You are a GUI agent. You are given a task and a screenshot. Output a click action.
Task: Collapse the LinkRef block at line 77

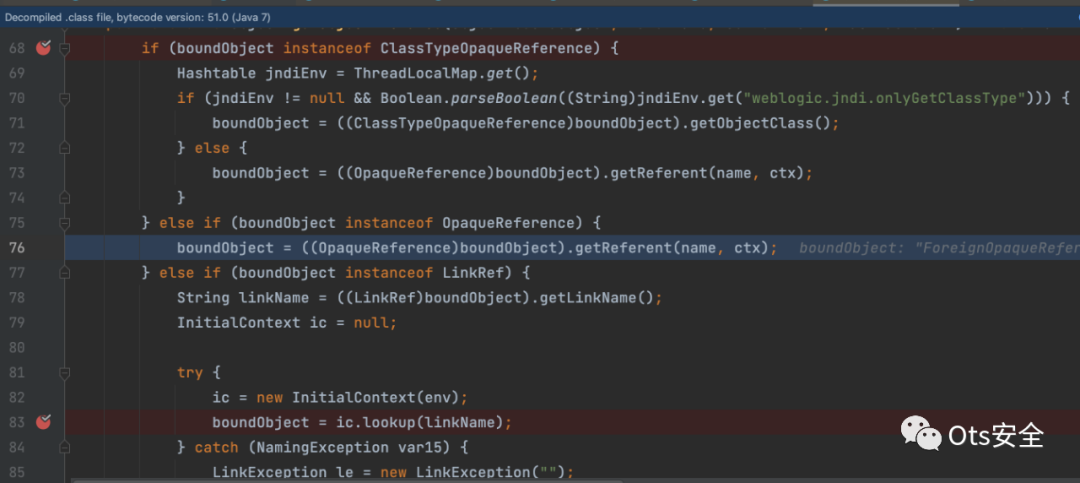pyautogui.click(x=65, y=273)
